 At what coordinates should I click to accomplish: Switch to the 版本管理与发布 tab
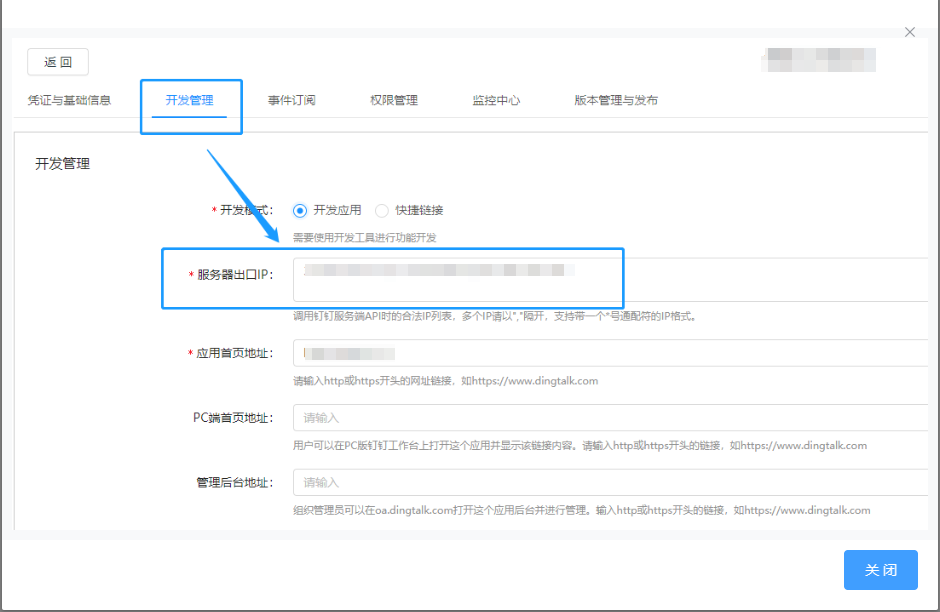pos(616,100)
